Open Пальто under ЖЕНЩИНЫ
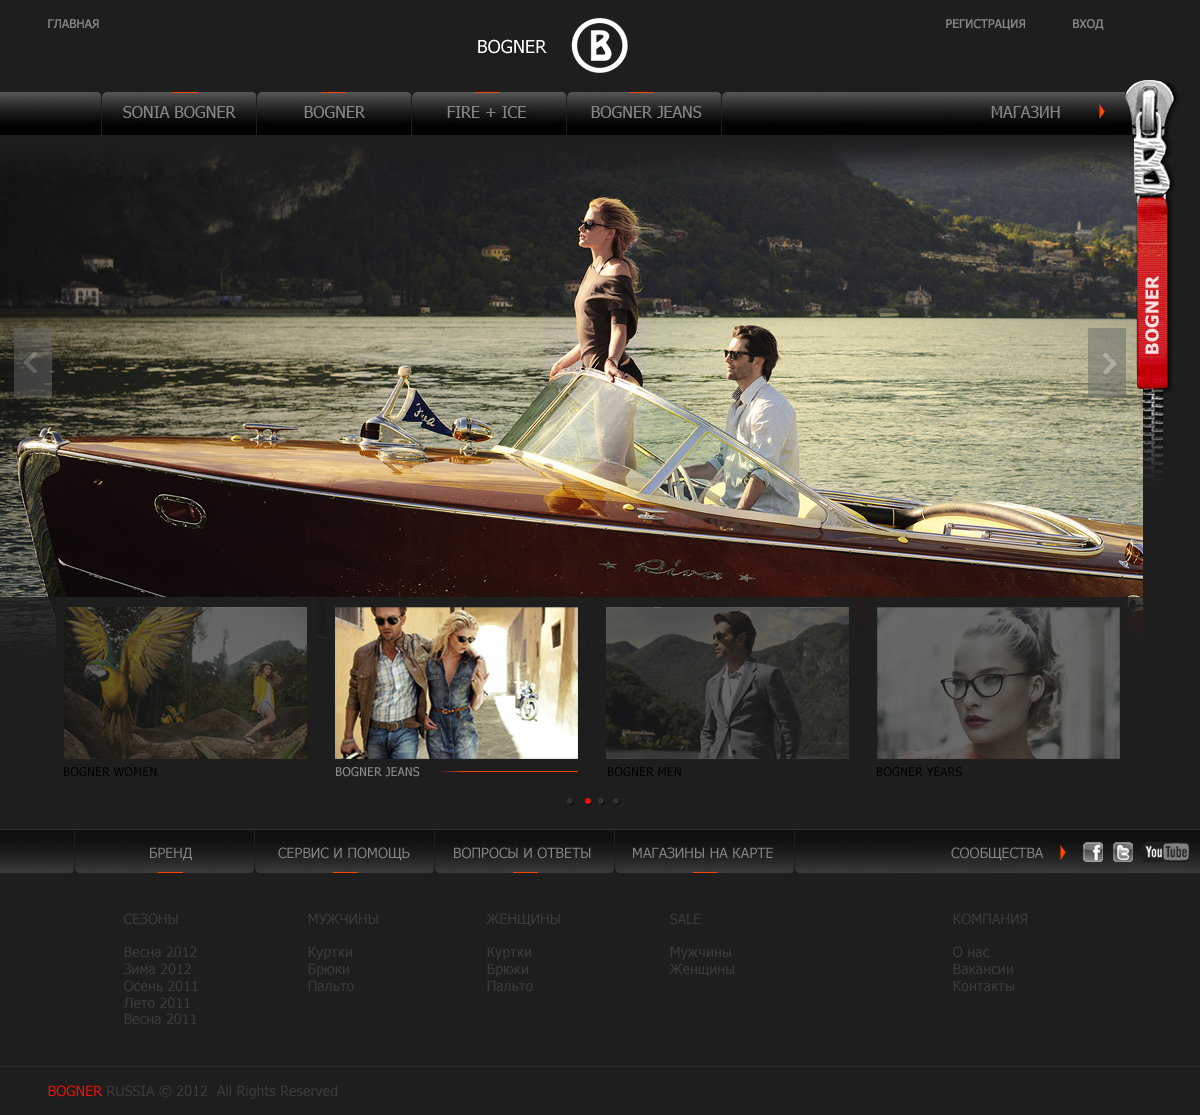The image size is (1200, 1115). point(509,986)
